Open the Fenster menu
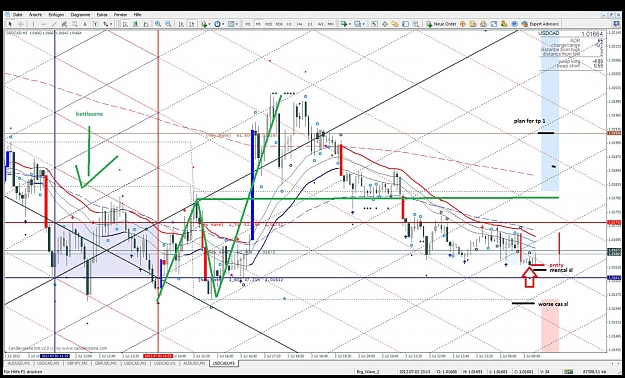 click(x=120, y=15)
